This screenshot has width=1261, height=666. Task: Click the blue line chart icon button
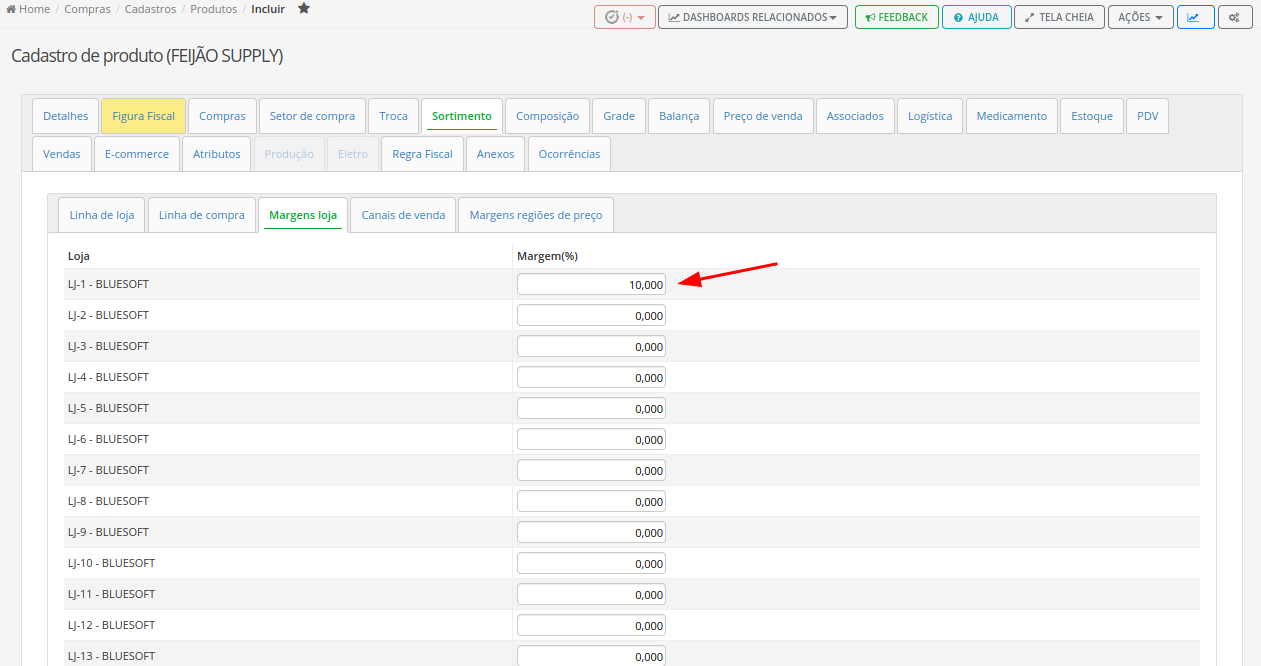click(1194, 17)
